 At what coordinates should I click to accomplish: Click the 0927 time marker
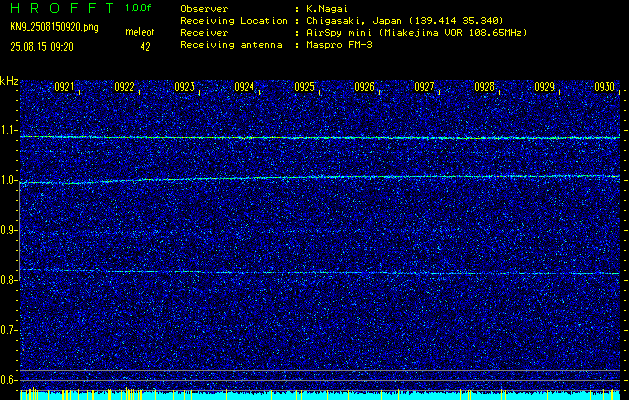(x=424, y=87)
